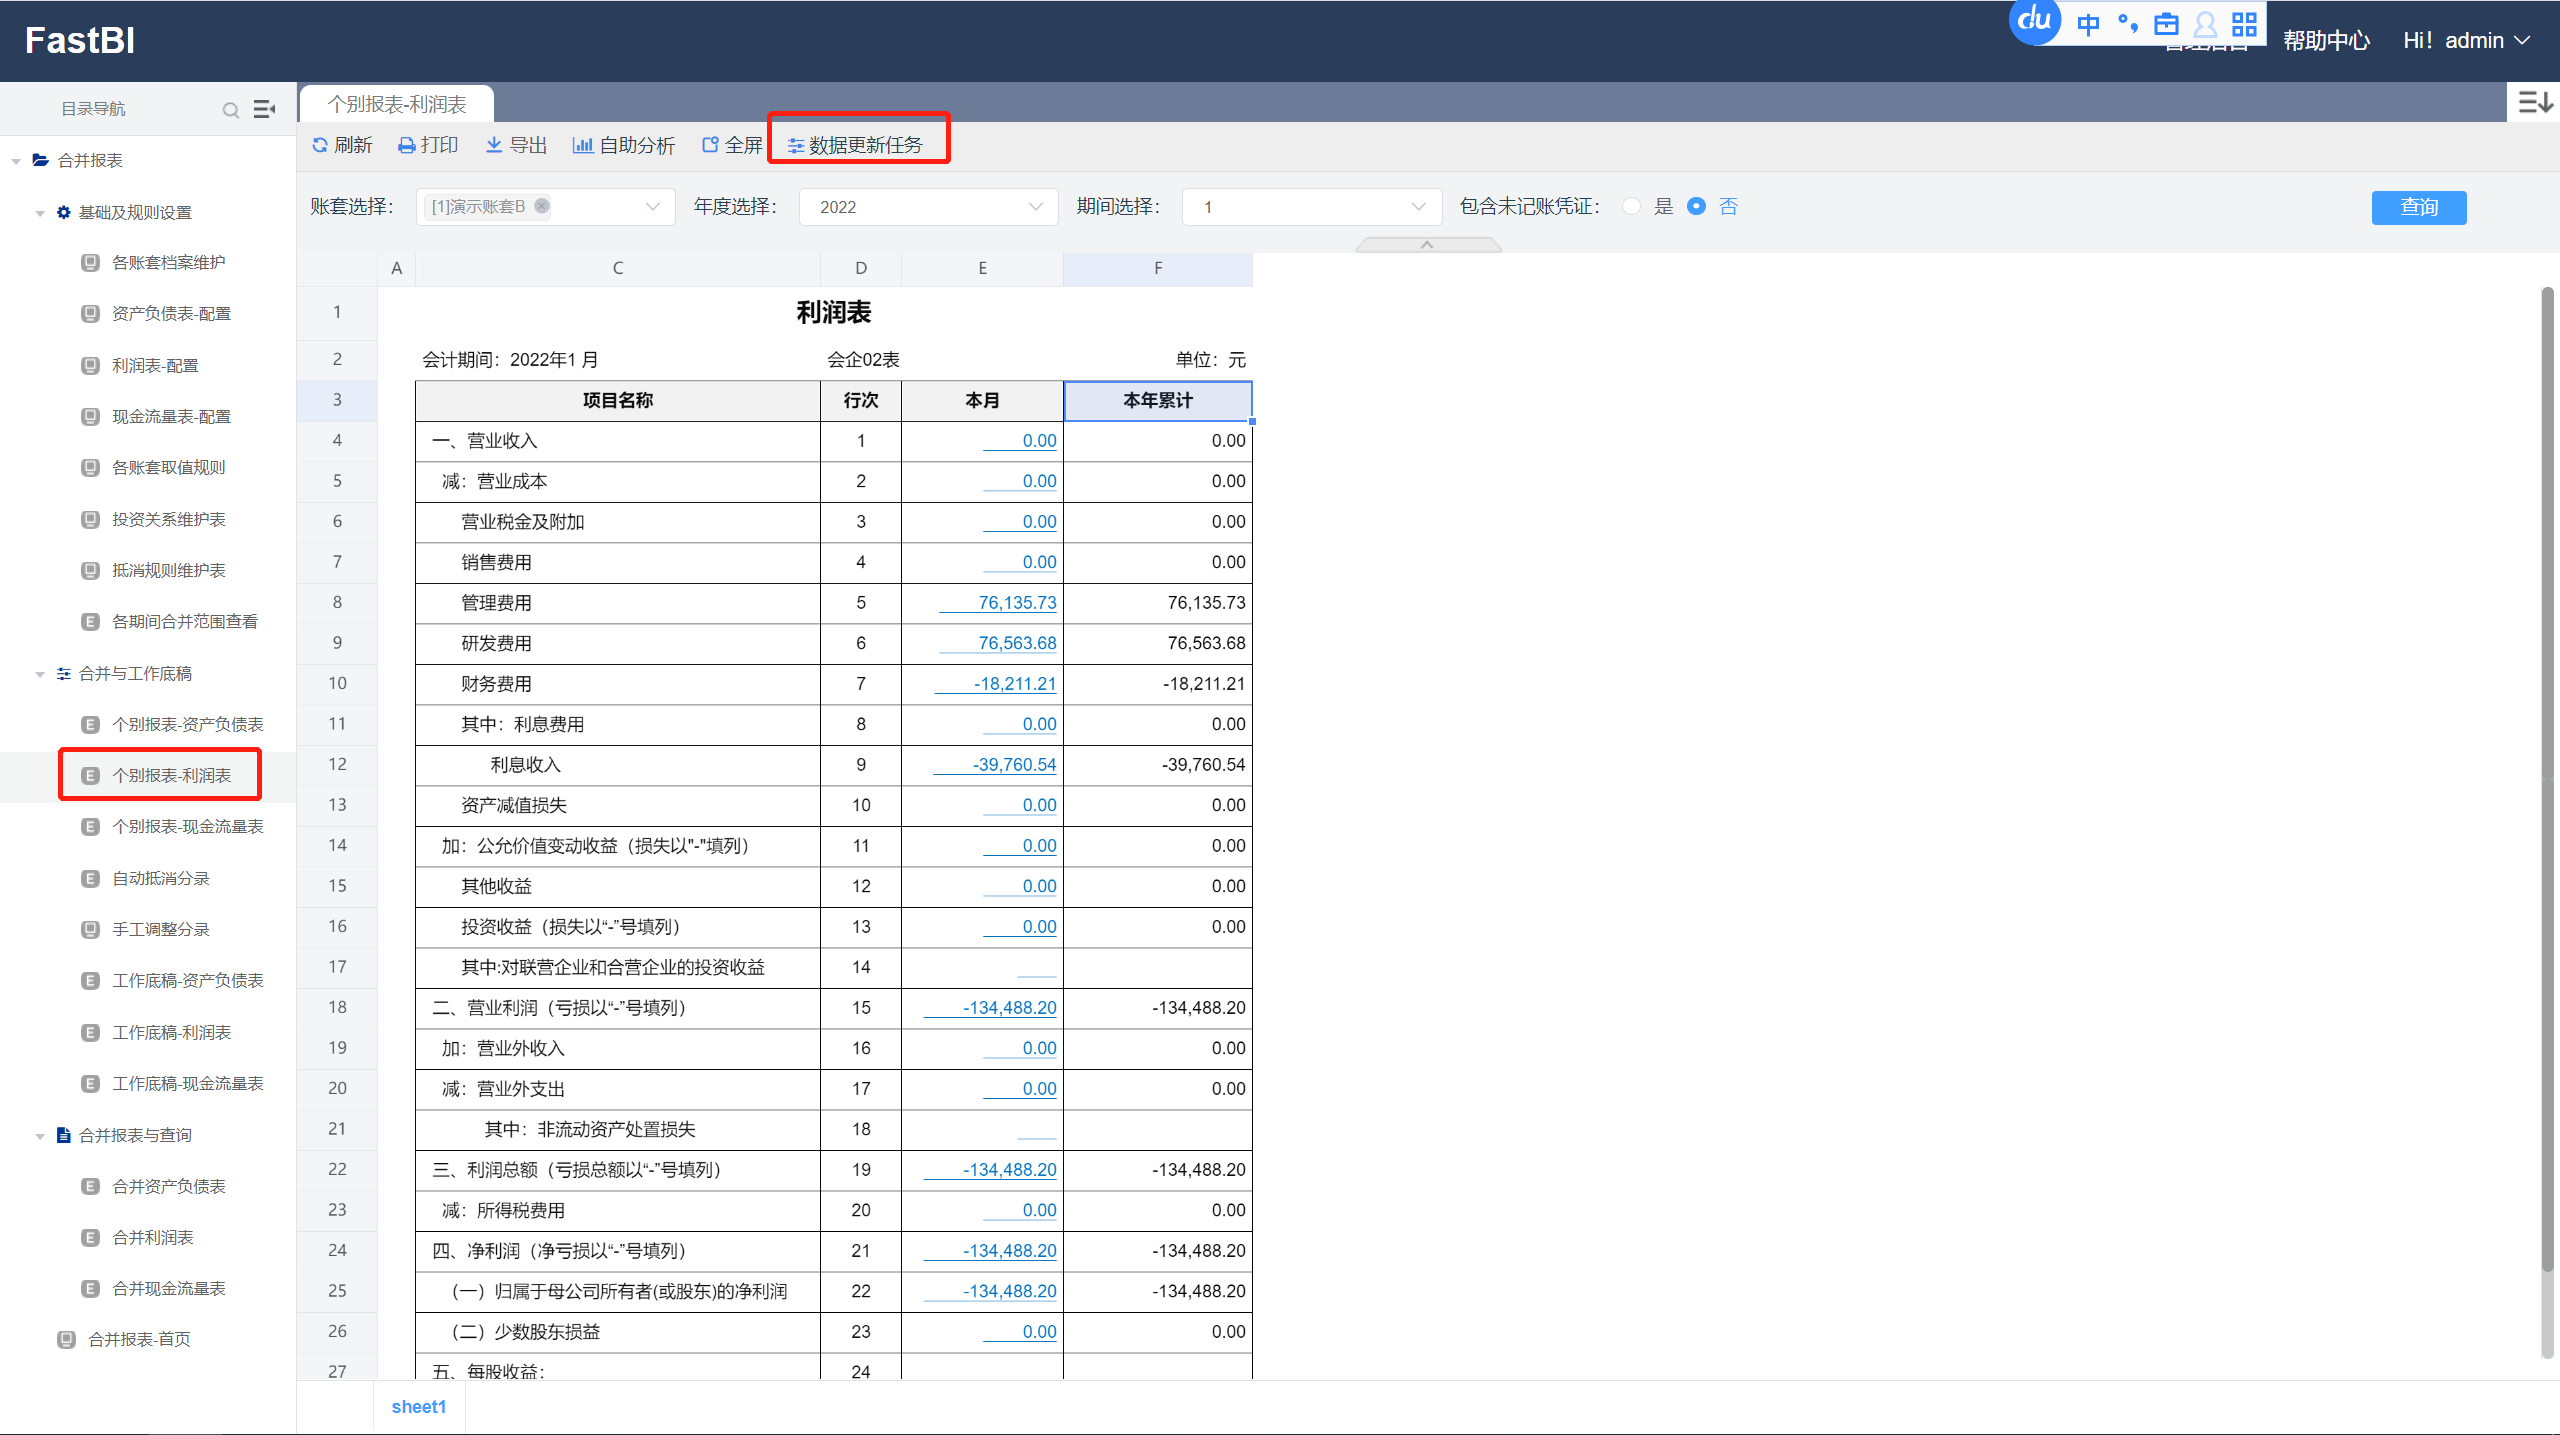This screenshot has height=1435, width=2560.
Task: Click the tab list icon at top right
Action: point(2534,102)
